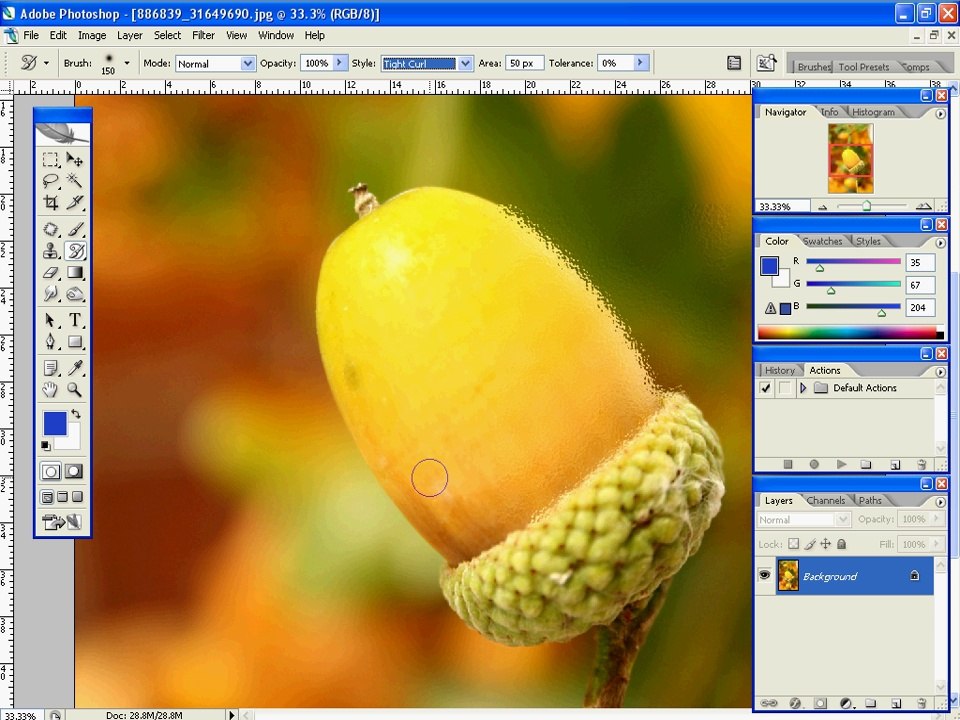This screenshot has width=960, height=720.
Task: Switch to Standard Screen Mode
Action: [47, 497]
